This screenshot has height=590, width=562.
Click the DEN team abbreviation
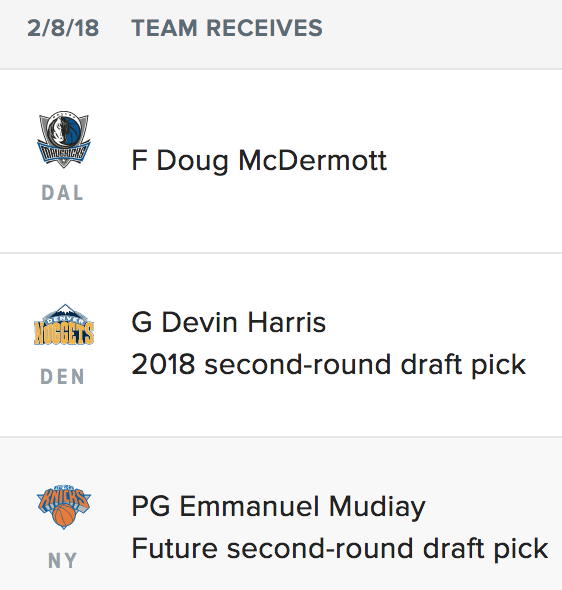[x=62, y=377]
